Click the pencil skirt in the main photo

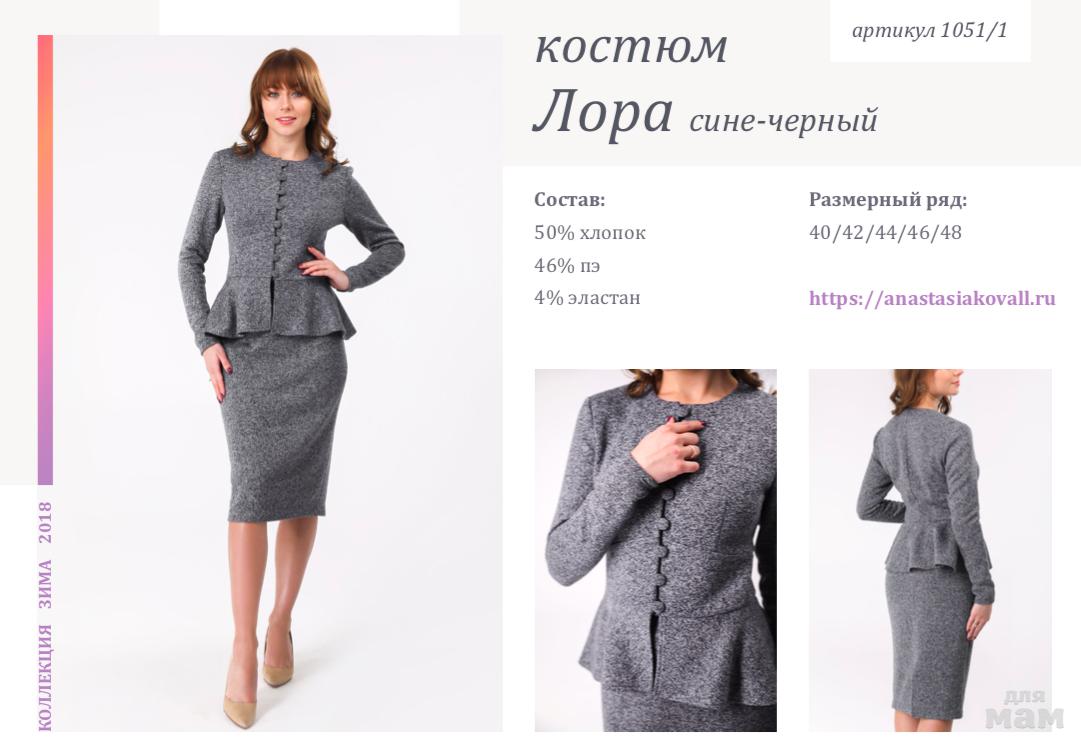pos(283,429)
